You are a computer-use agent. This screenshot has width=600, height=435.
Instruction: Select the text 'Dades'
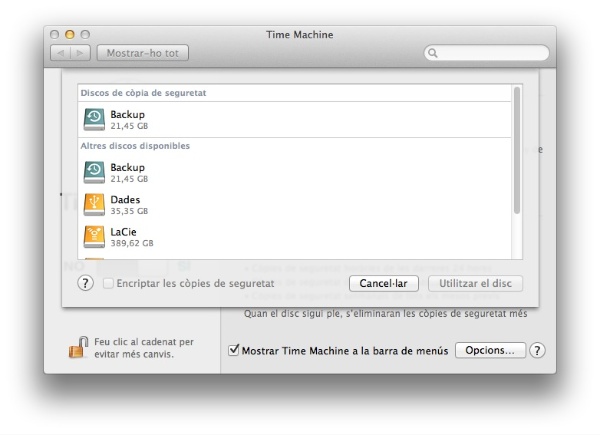[125, 200]
